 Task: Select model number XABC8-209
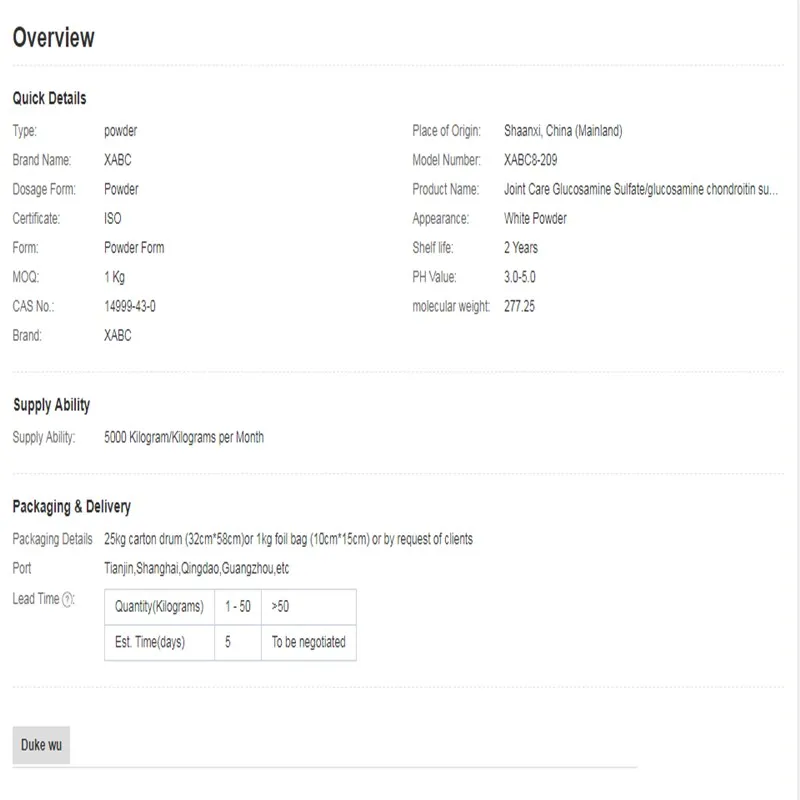tap(531, 160)
